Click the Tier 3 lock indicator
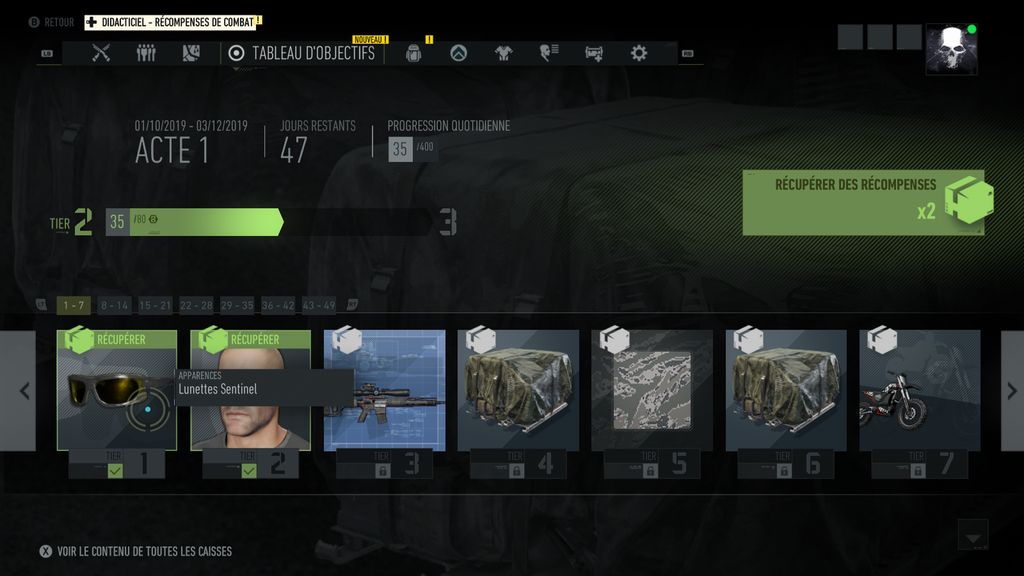Screen dimensions: 1024x576 click(x=383, y=470)
